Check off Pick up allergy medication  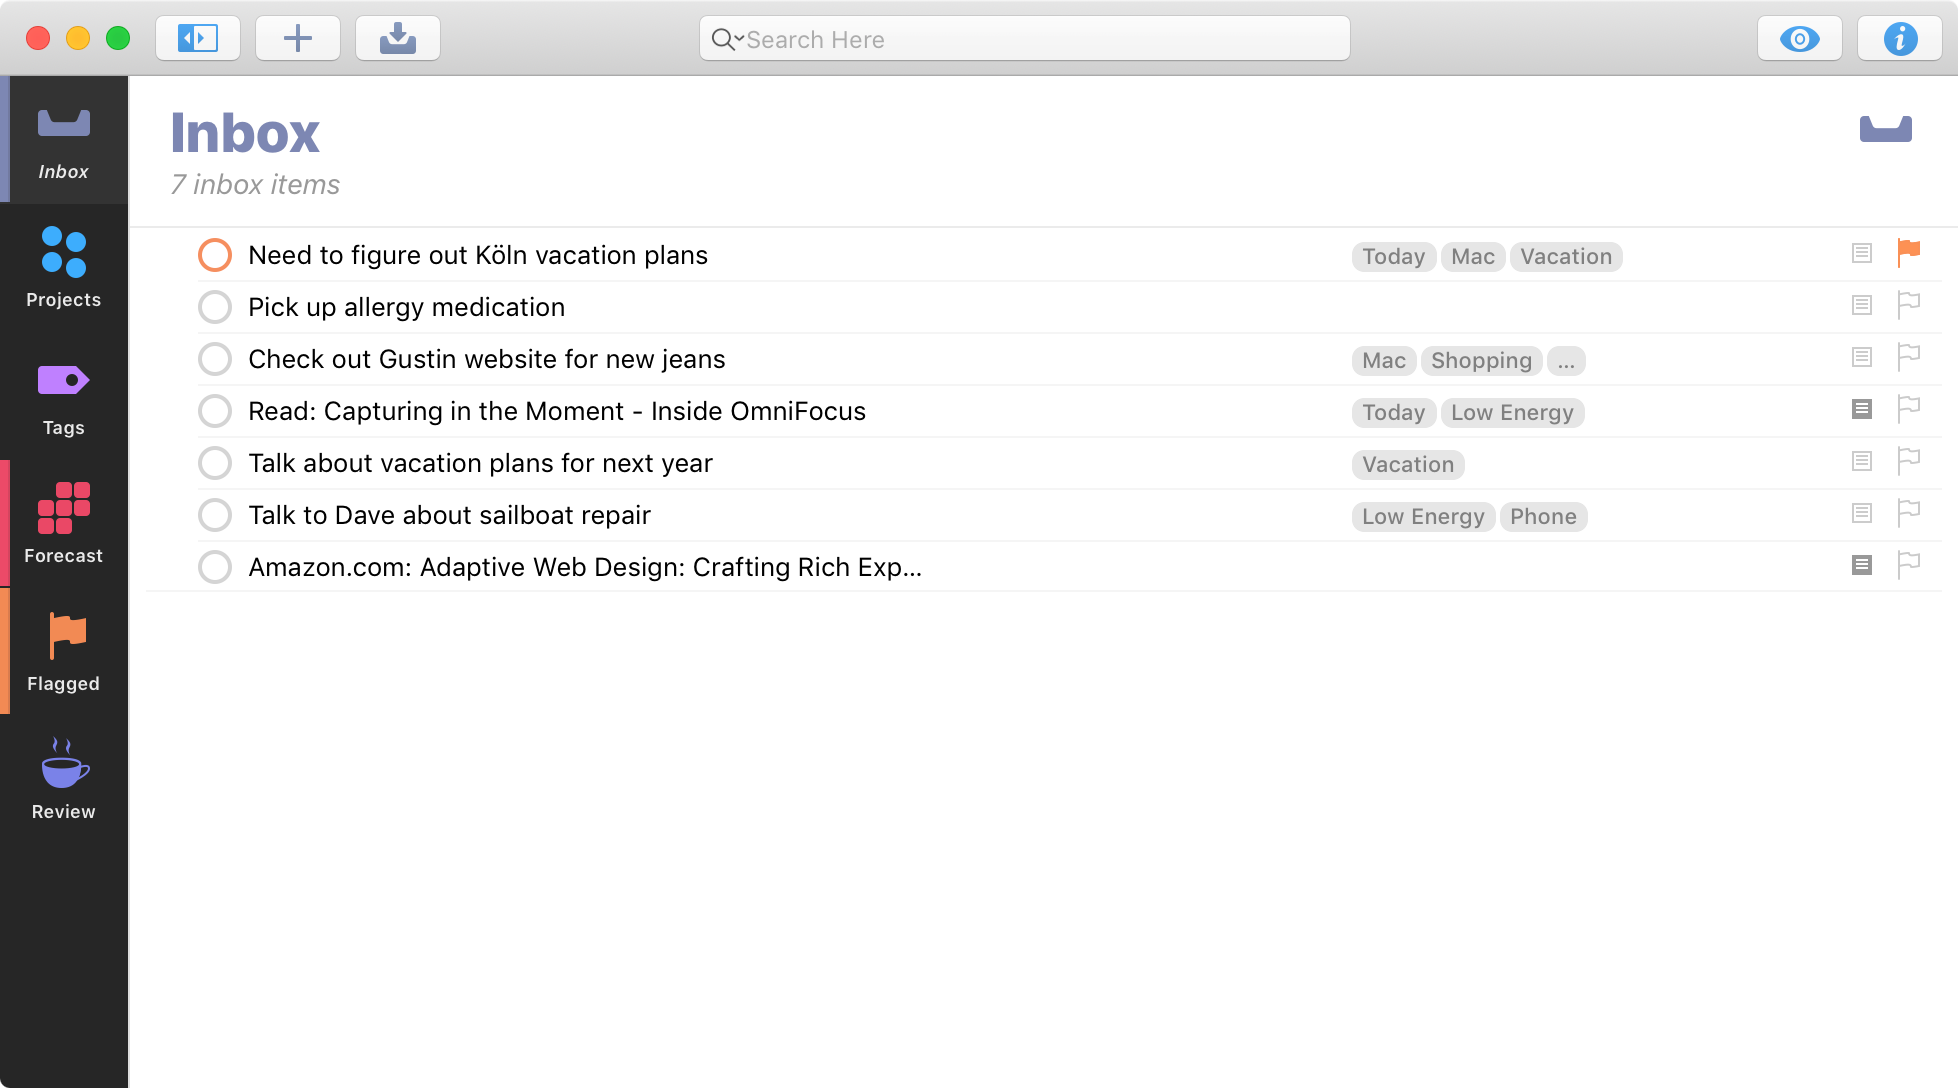coord(215,307)
